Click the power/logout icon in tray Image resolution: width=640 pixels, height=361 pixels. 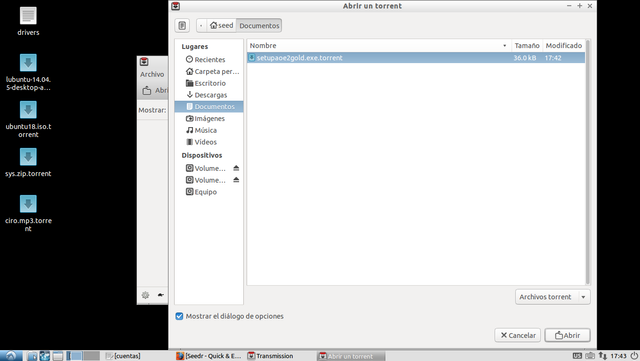coord(634,356)
